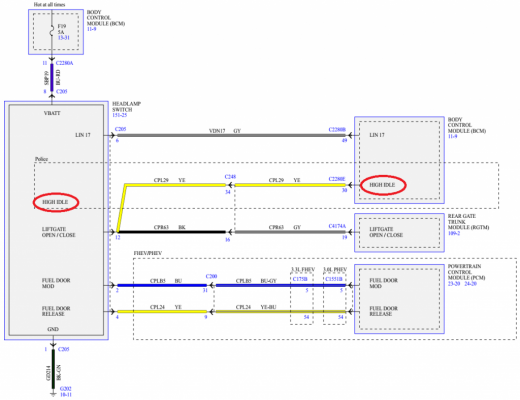Click the GND label in headlamp switch
520x400 pixels.
(53, 329)
